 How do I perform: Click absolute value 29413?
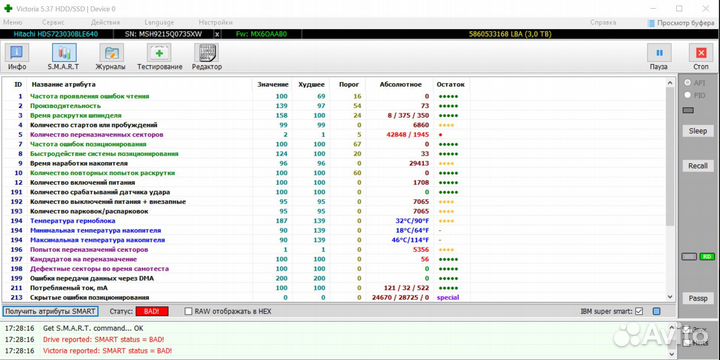(x=419, y=163)
